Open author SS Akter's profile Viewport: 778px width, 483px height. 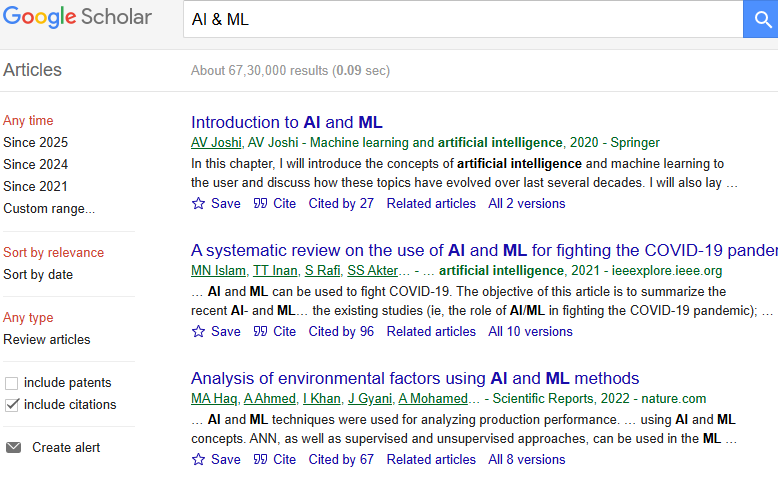pyautogui.click(x=373, y=271)
